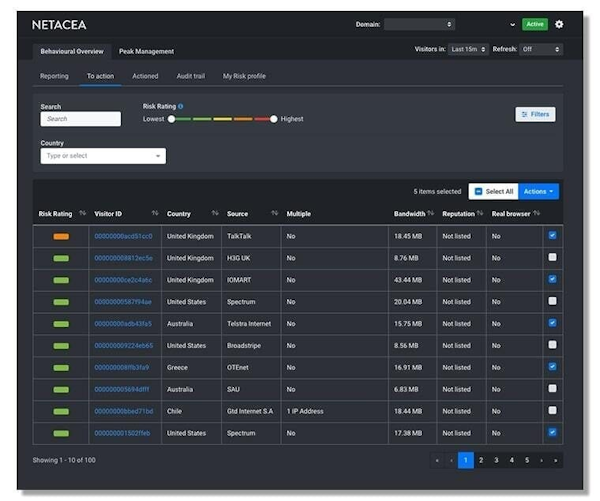Screen dimensions: 600x501
Task: Sort by Bandwidth column arrows
Action: coord(431,213)
